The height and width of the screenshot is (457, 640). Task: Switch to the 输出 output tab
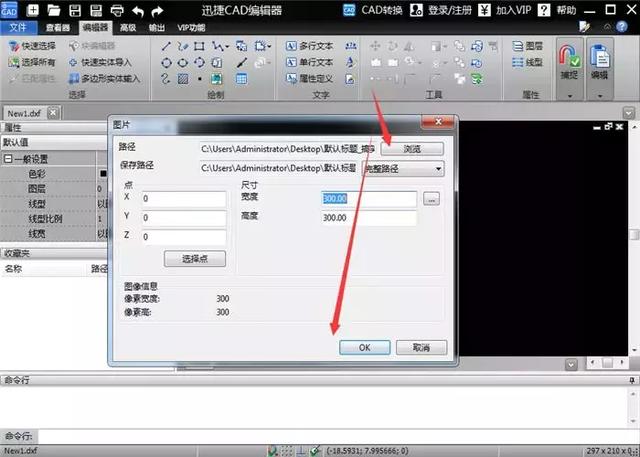(x=157, y=28)
